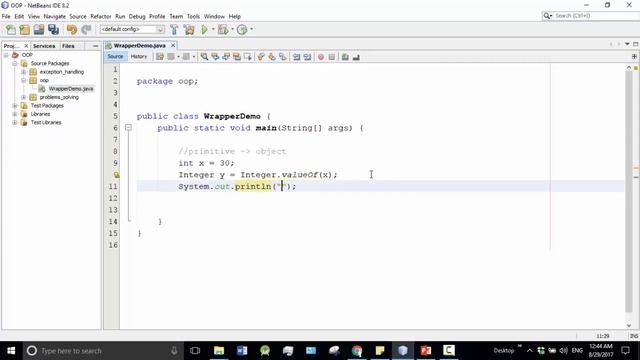
Task: Click the Windows Start button
Action: pos(11,351)
